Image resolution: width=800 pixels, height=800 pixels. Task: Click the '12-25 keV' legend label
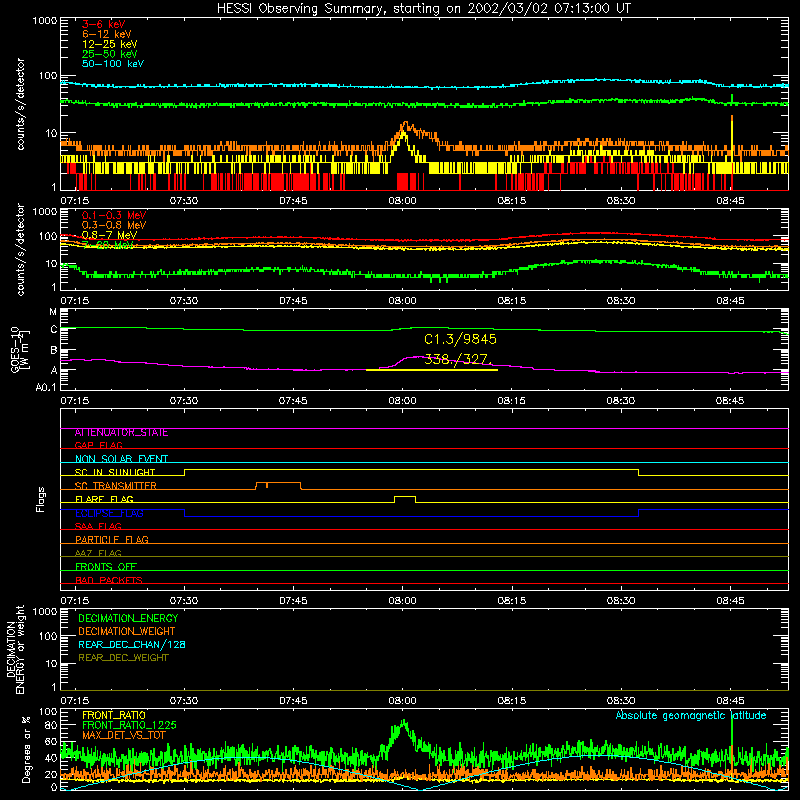pyautogui.click(x=110, y=44)
